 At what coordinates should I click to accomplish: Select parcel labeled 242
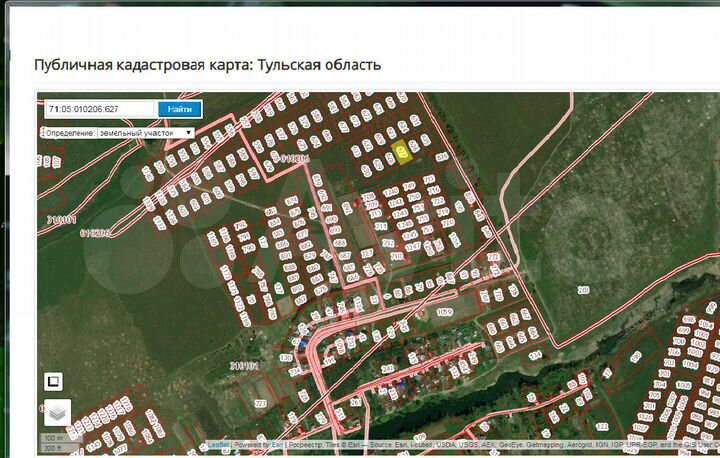(x=388, y=368)
